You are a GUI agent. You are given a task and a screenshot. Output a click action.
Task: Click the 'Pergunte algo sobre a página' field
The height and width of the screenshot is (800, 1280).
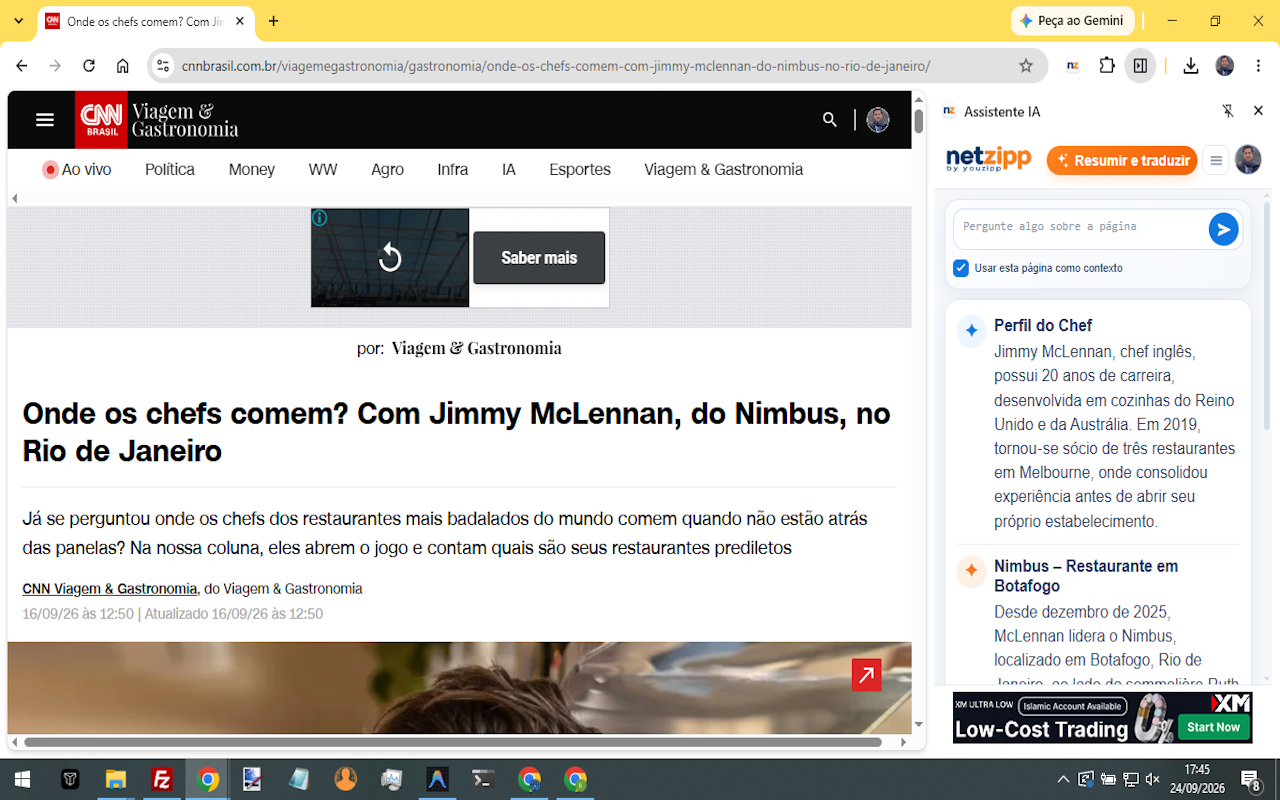point(1080,228)
